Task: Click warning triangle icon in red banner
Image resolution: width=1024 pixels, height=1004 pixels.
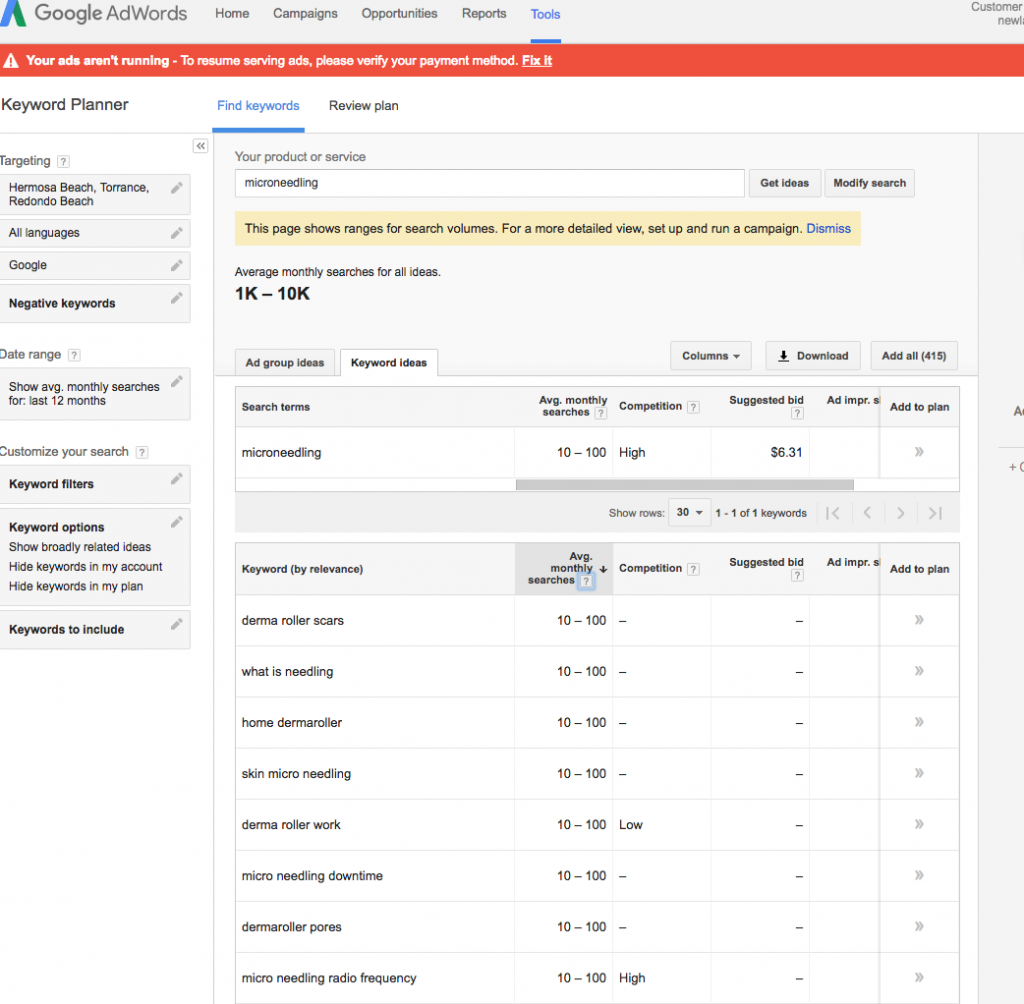Action: [x=11, y=61]
